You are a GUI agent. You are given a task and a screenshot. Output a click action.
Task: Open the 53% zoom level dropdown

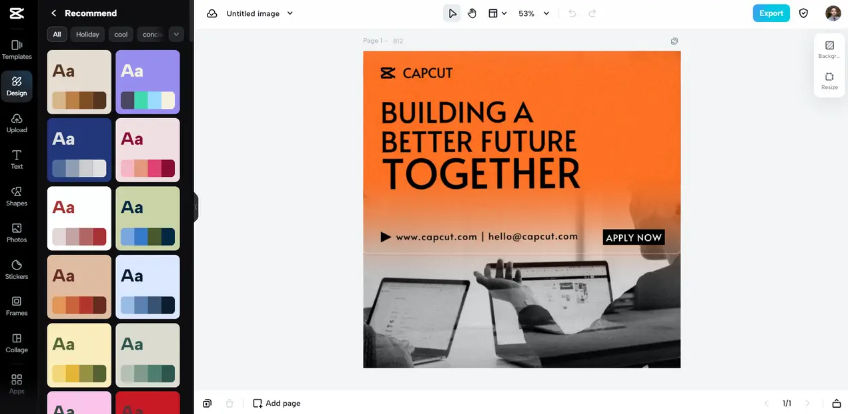coord(533,14)
